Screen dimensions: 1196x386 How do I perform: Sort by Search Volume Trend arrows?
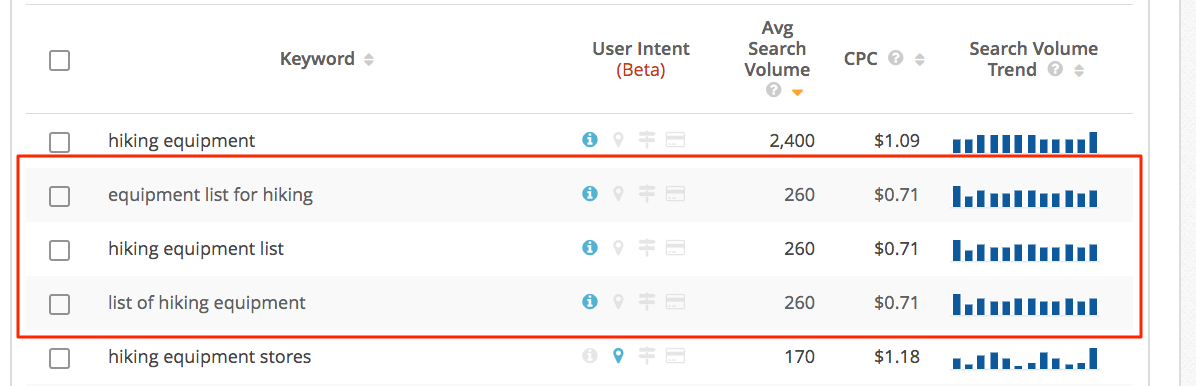click(1079, 71)
